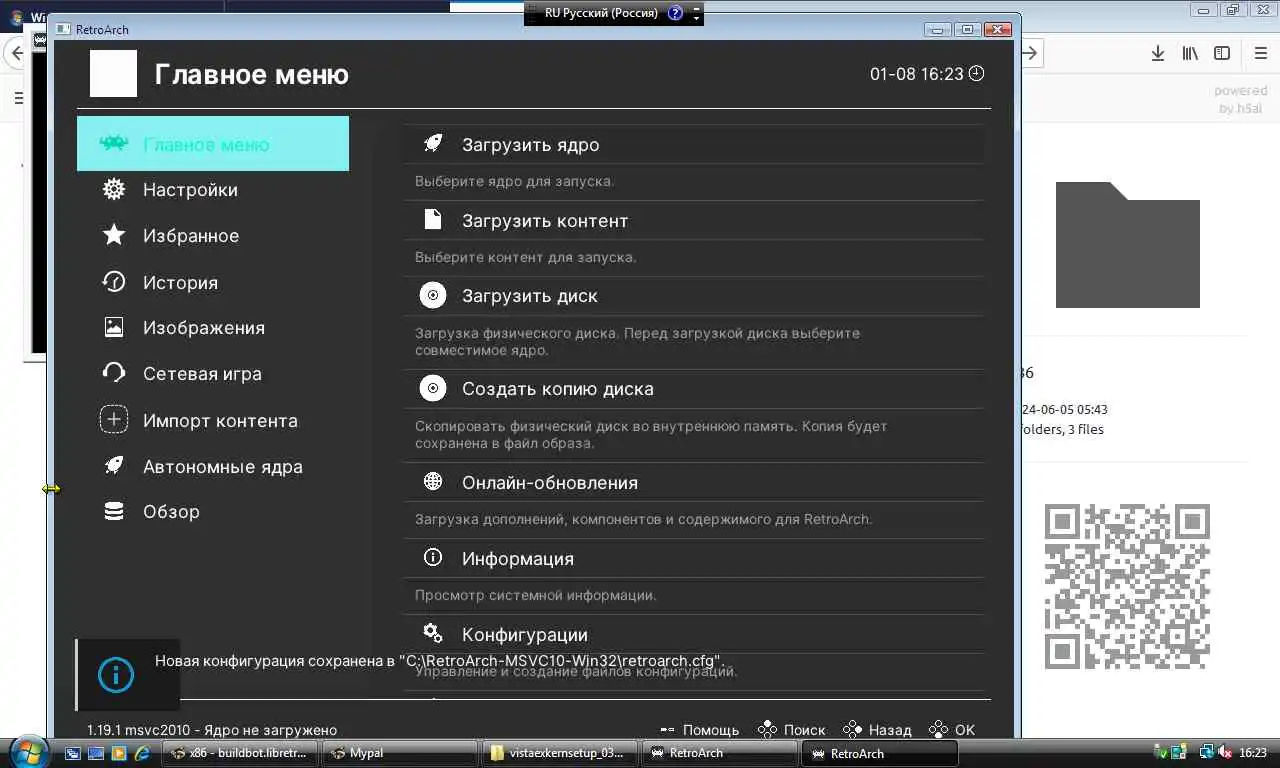This screenshot has height=768, width=1280.
Task: Click the Главное меню invader icon in sidebar
Action: 113,143
